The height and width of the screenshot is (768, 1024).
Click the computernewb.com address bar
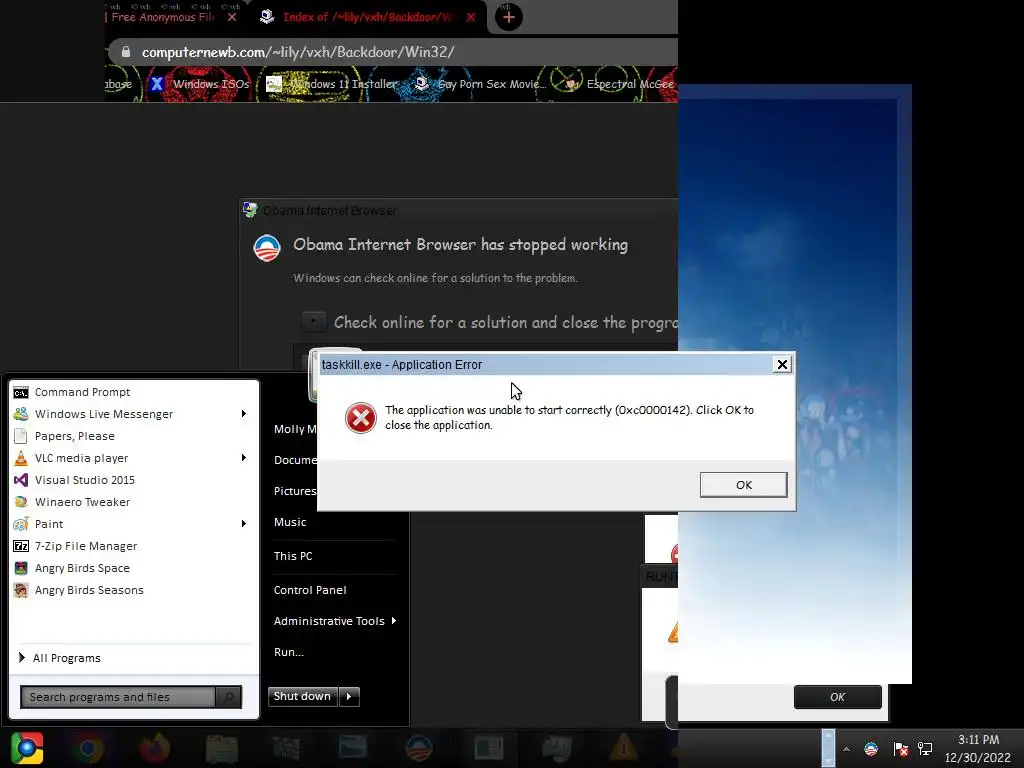point(392,52)
